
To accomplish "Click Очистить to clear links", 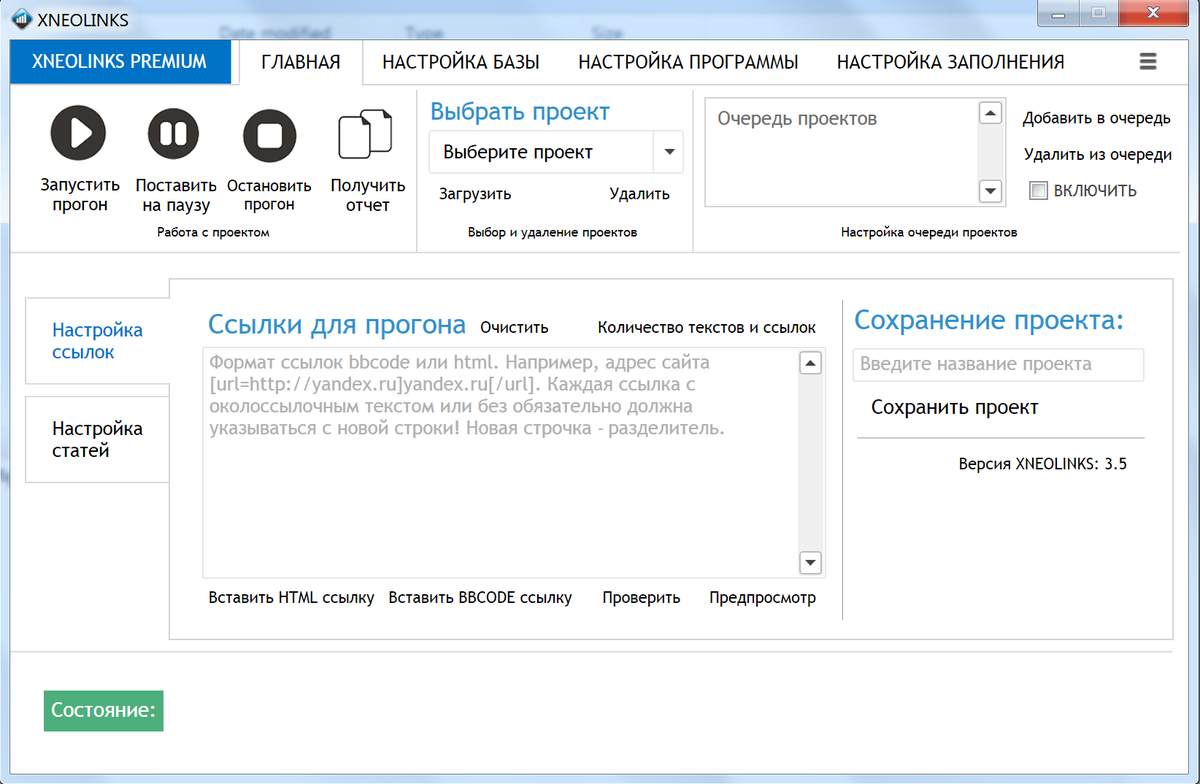I will pos(514,327).
